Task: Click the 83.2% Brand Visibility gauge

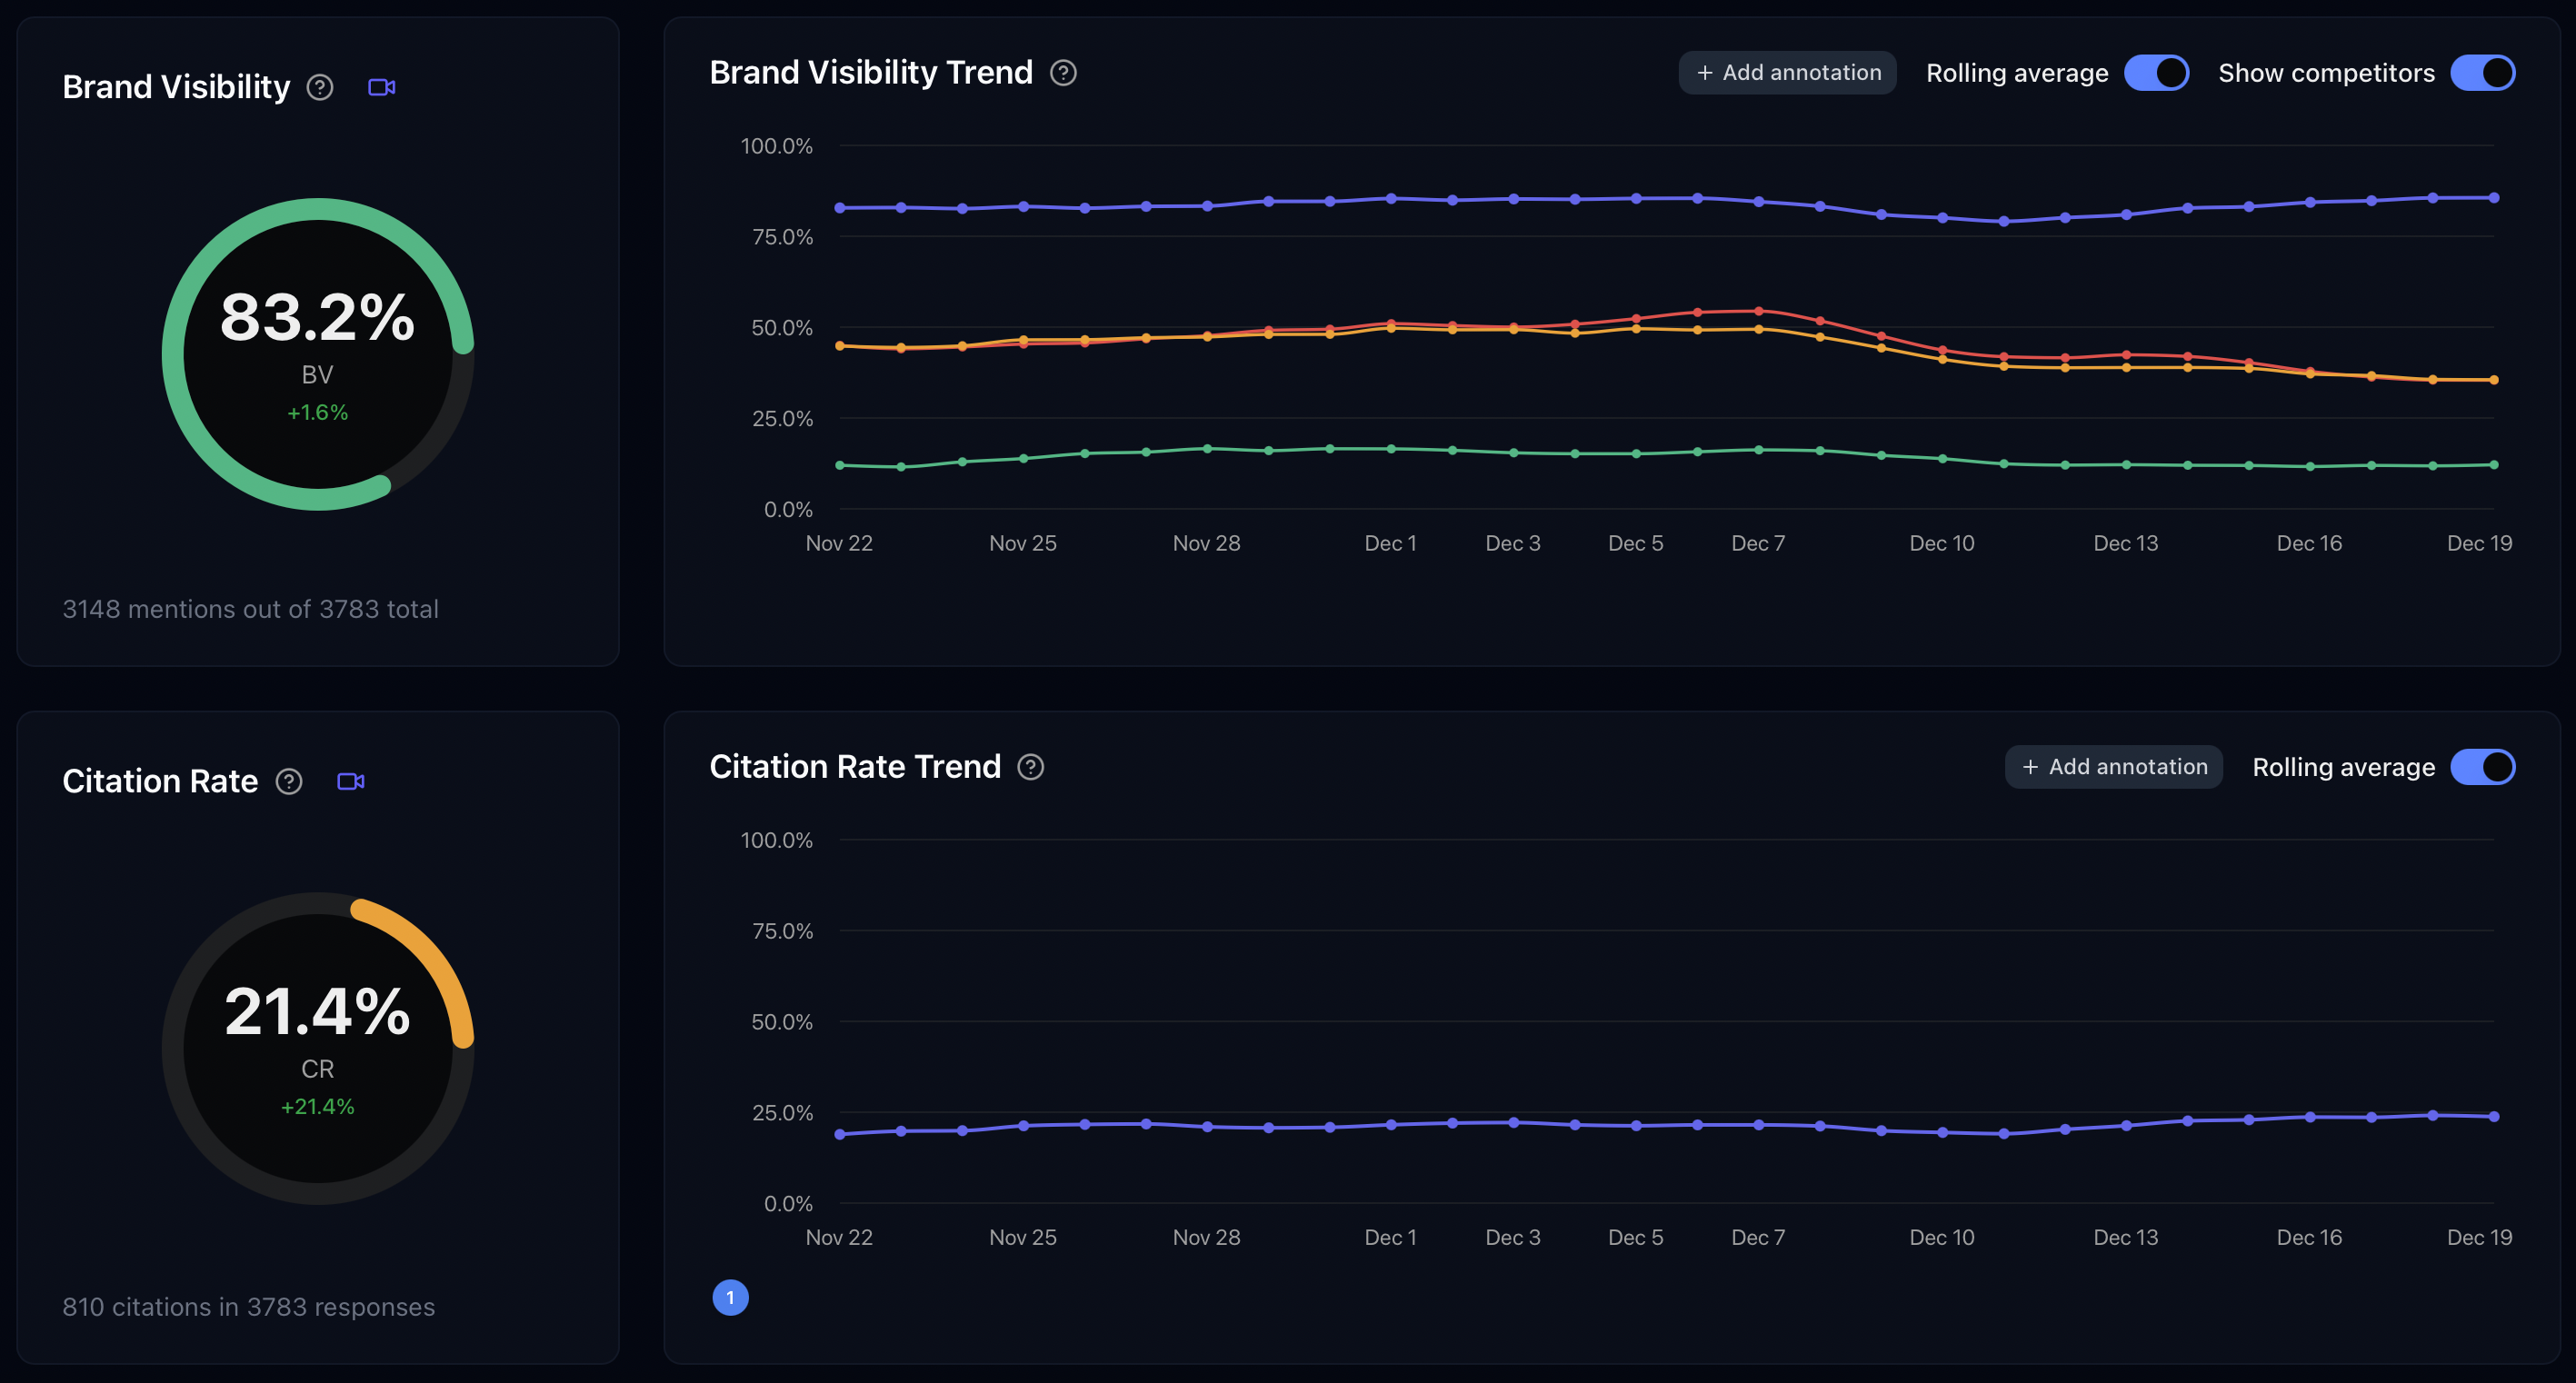Action: coord(318,354)
